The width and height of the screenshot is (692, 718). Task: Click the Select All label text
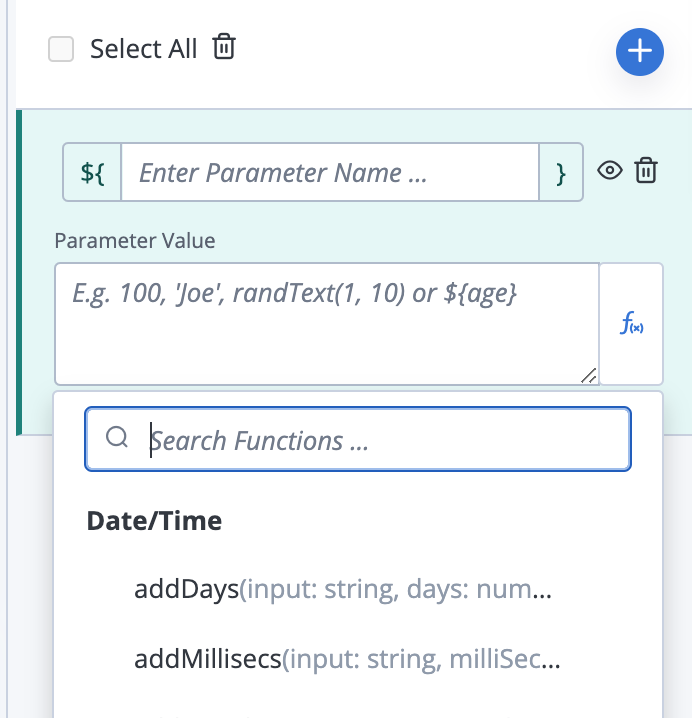pos(143,49)
